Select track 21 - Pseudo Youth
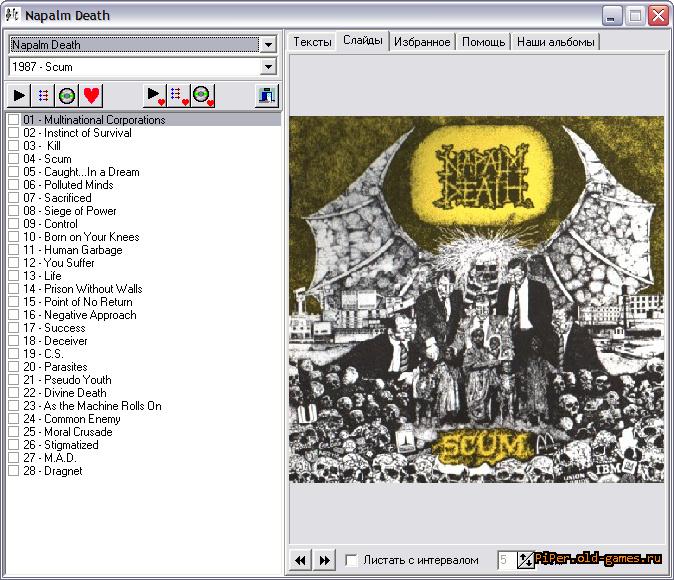674x580 pixels. coord(67,380)
